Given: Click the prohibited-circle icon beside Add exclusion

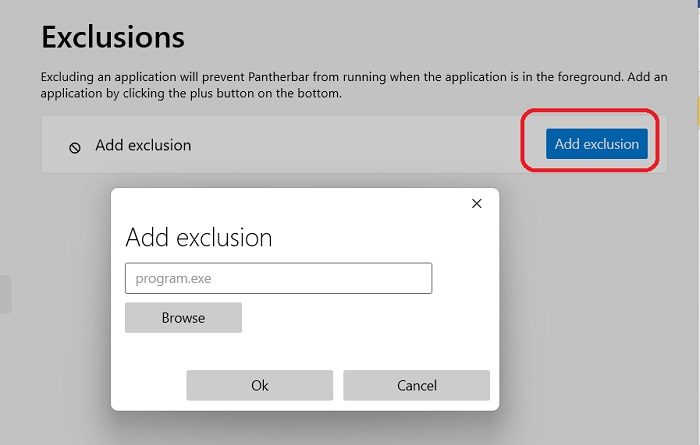Looking at the screenshot, I should (75, 147).
